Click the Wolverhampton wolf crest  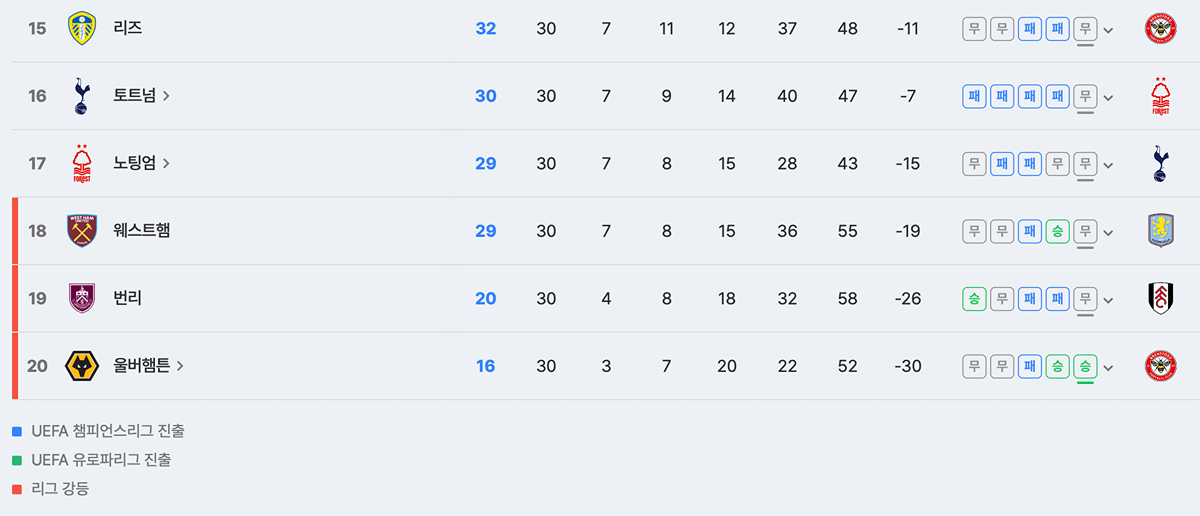click(x=82, y=366)
